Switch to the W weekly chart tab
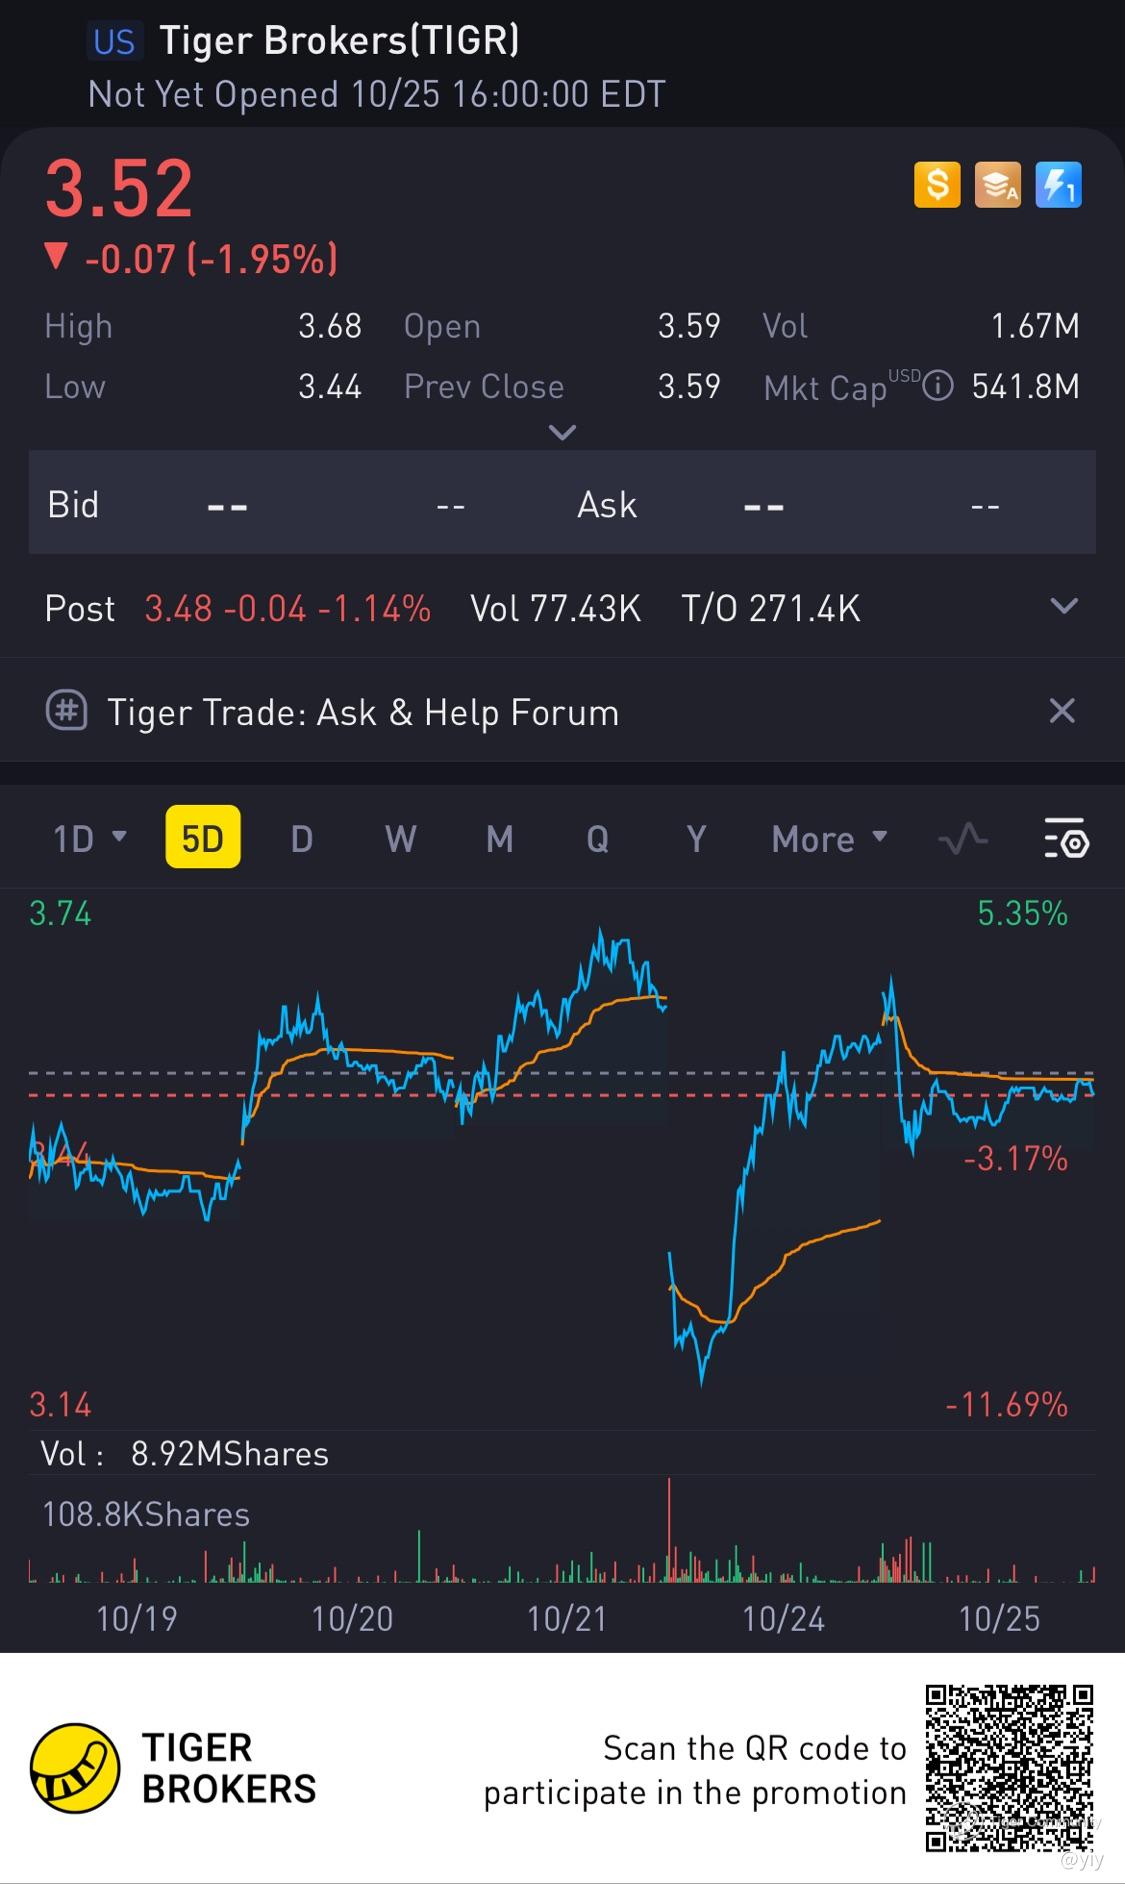The image size is (1125, 1884). pos(400,839)
